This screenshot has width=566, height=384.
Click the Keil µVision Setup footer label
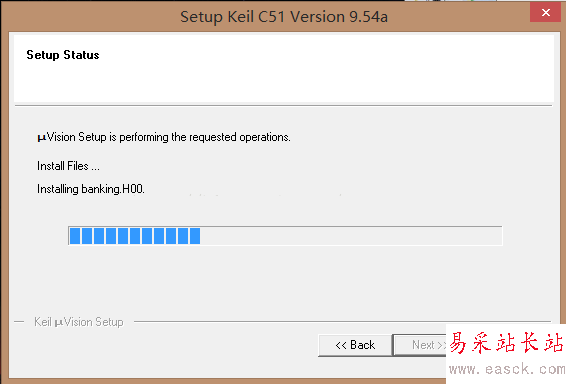point(79,322)
